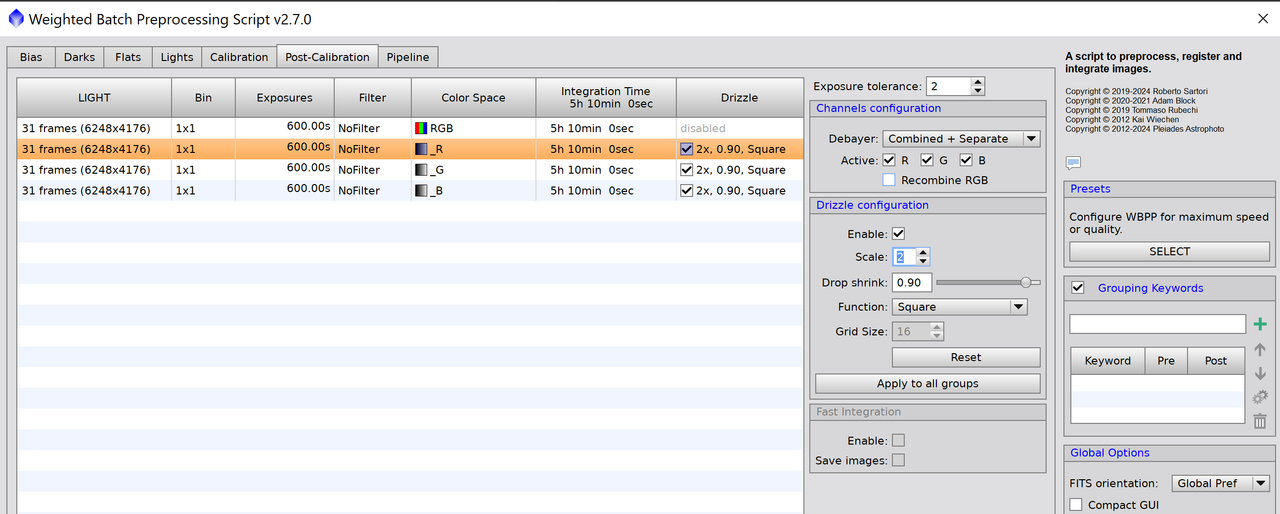This screenshot has height=514, width=1280.
Task: Uncheck the Active R channel checkbox
Action: (x=889, y=160)
